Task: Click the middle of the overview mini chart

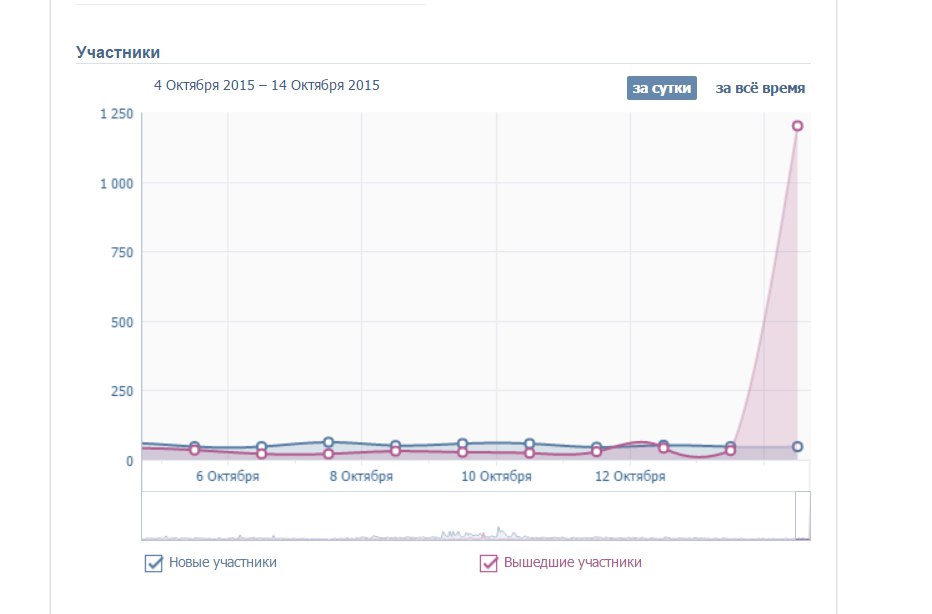Action: click(476, 516)
